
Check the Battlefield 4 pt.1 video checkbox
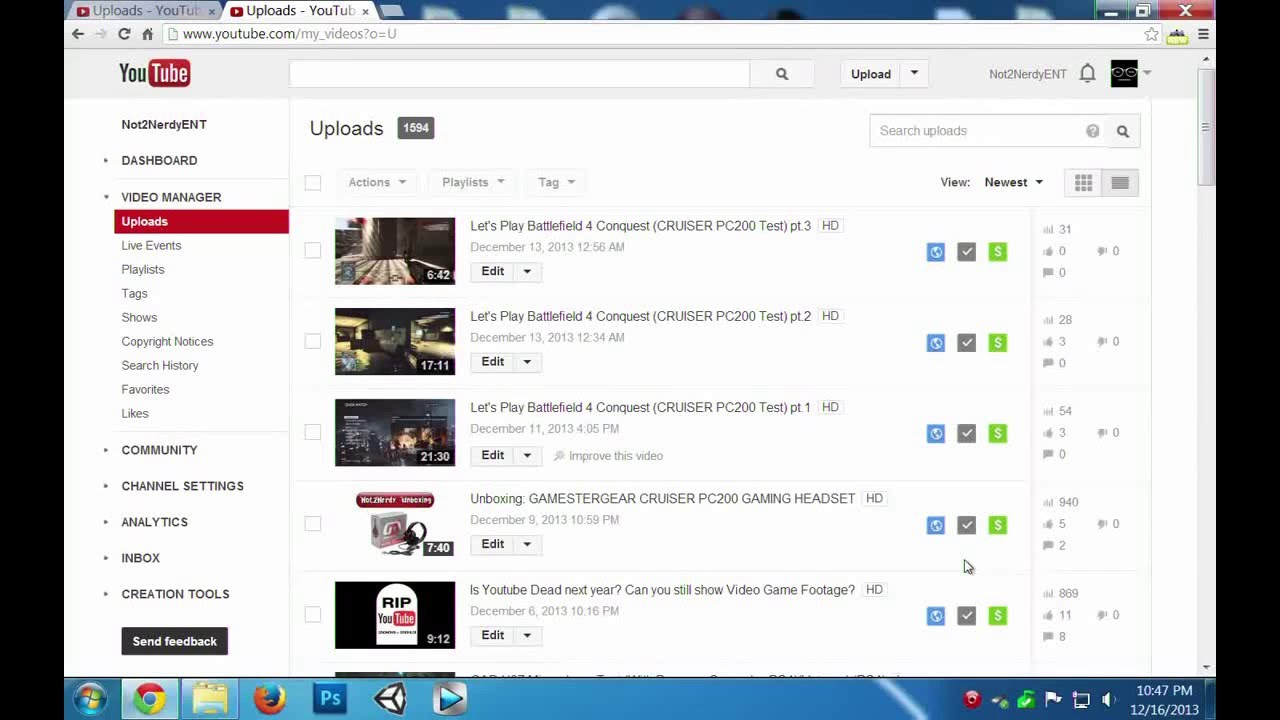(x=313, y=432)
